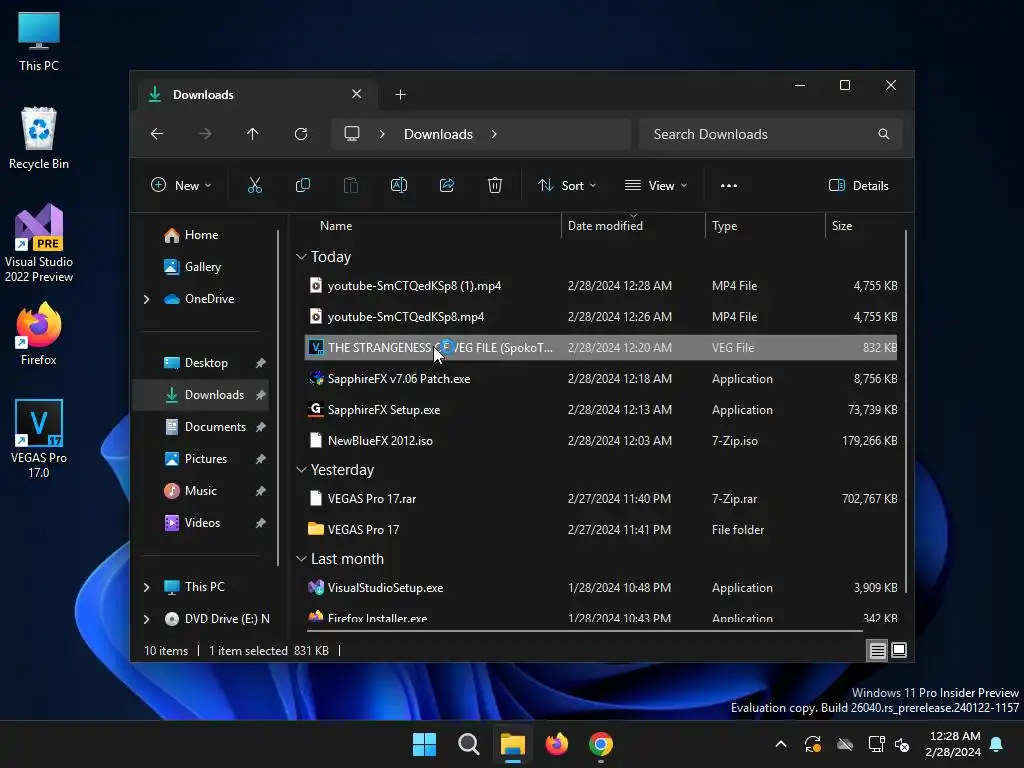The width and height of the screenshot is (1024, 768).
Task: Click the horizontal scrollbar in file list
Action: [585, 631]
